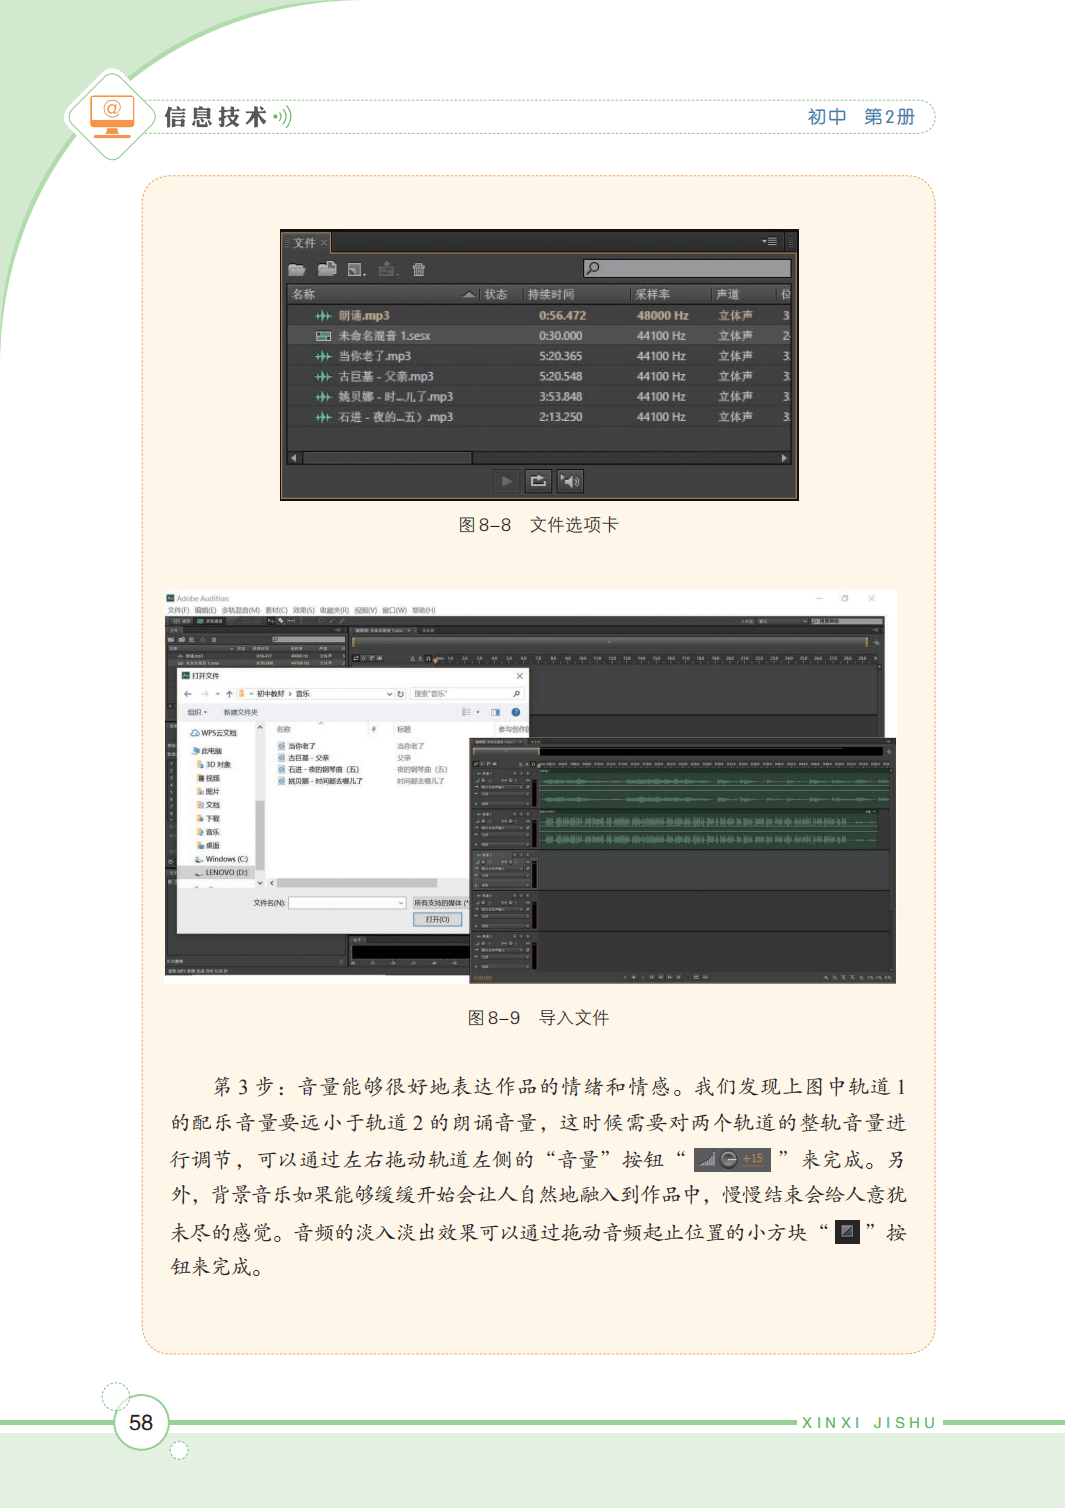
Task: Select 音乐 folder in navigation tree
Action: (208, 832)
